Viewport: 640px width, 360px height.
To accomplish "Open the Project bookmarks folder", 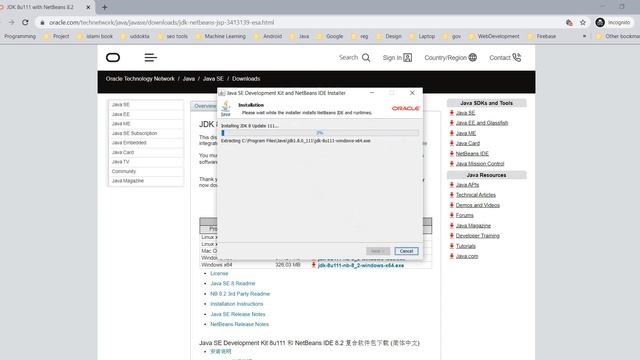I will (x=56, y=36).
